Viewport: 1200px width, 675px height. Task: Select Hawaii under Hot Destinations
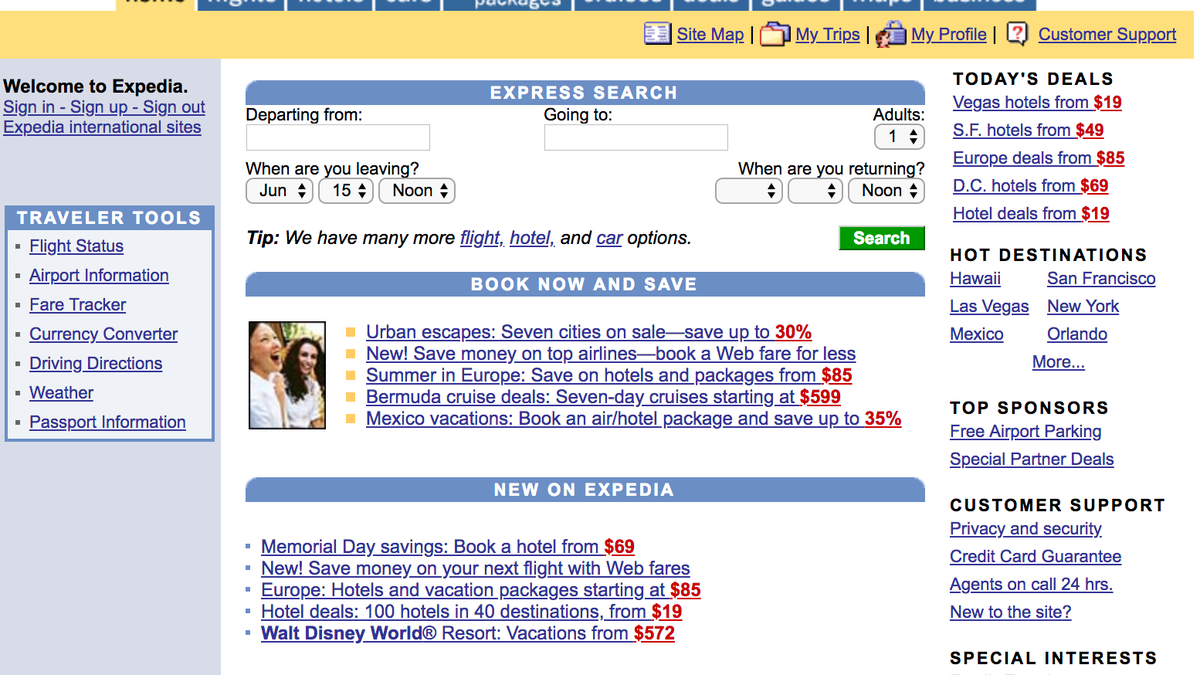click(x=975, y=279)
